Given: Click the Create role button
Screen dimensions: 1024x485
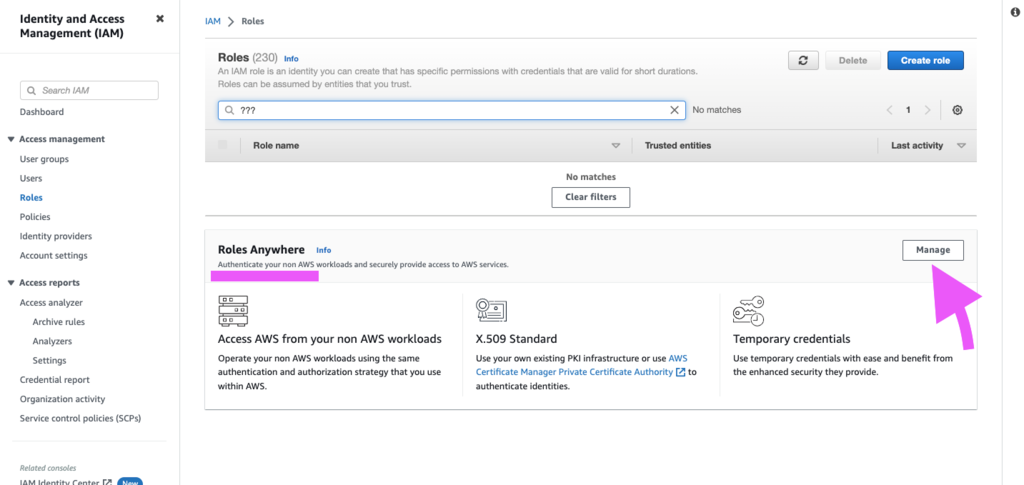Looking at the screenshot, I should tap(925, 60).
